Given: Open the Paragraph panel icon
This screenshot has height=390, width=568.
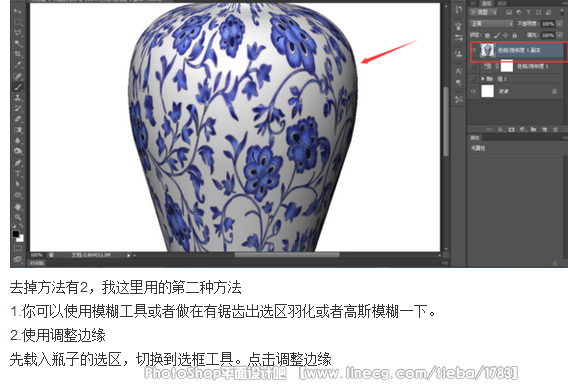Looking at the screenshot, I should (x=459, y=83).
